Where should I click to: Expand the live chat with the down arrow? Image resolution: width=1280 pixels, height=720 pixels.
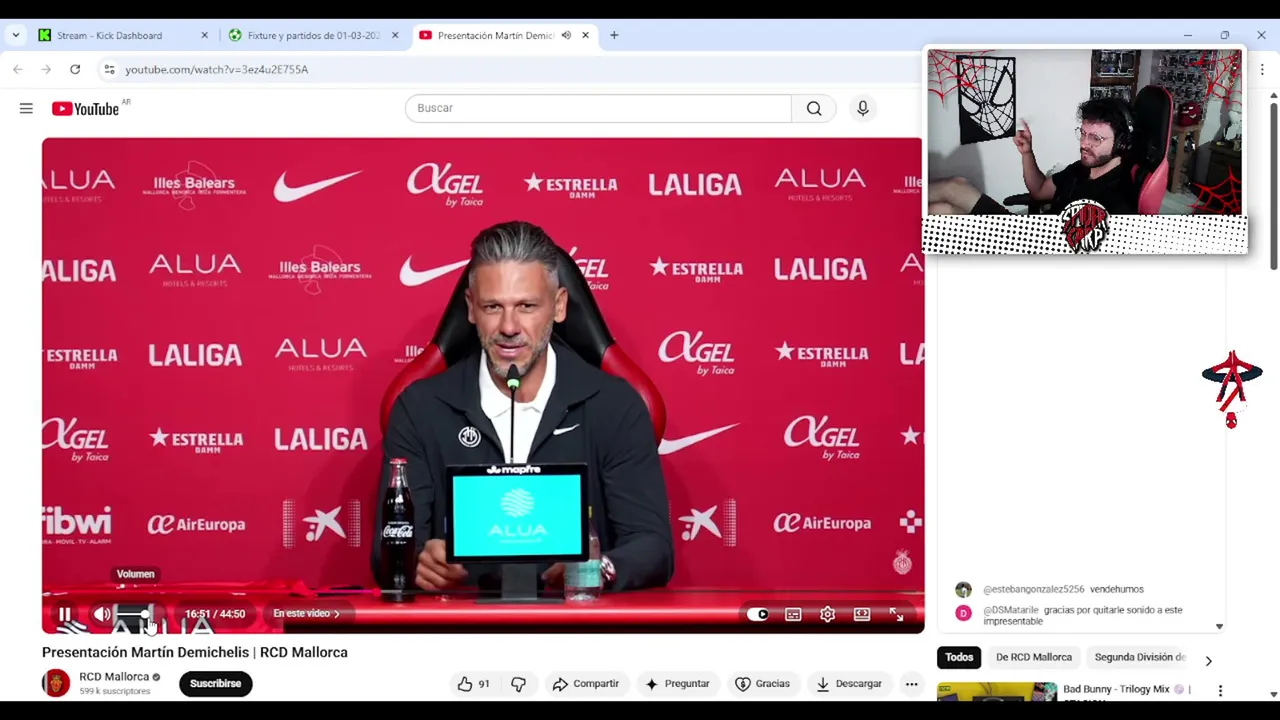pos(1219,627)
